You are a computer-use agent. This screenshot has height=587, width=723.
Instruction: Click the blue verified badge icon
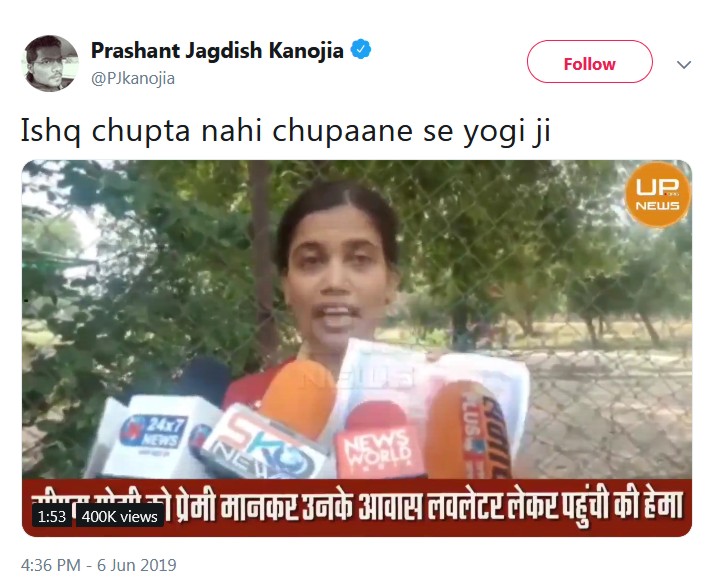(361, 50)
